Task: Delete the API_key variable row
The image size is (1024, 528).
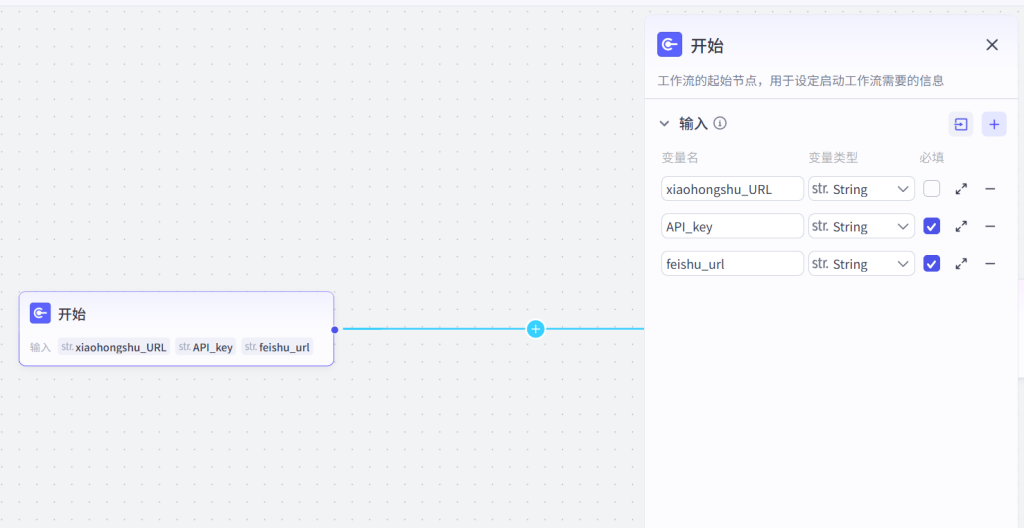Action: 990,226
